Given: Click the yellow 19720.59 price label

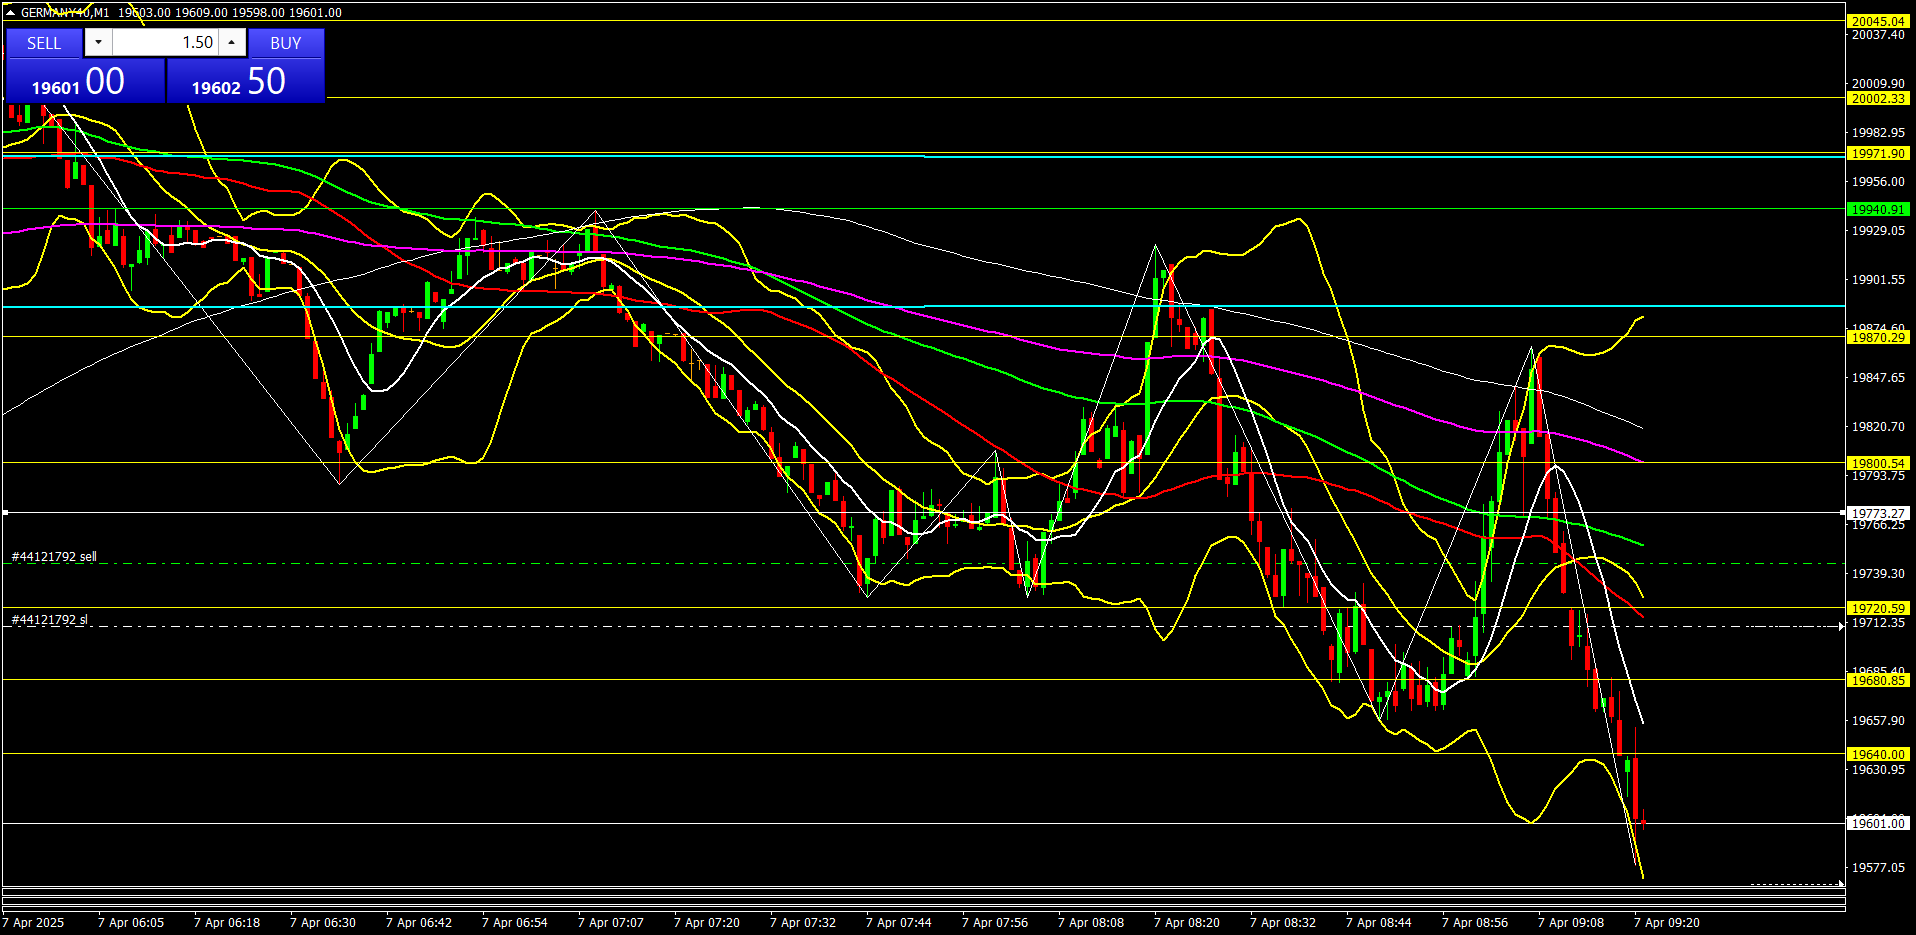Looking at the screenshot, I should coord(1877,608).
